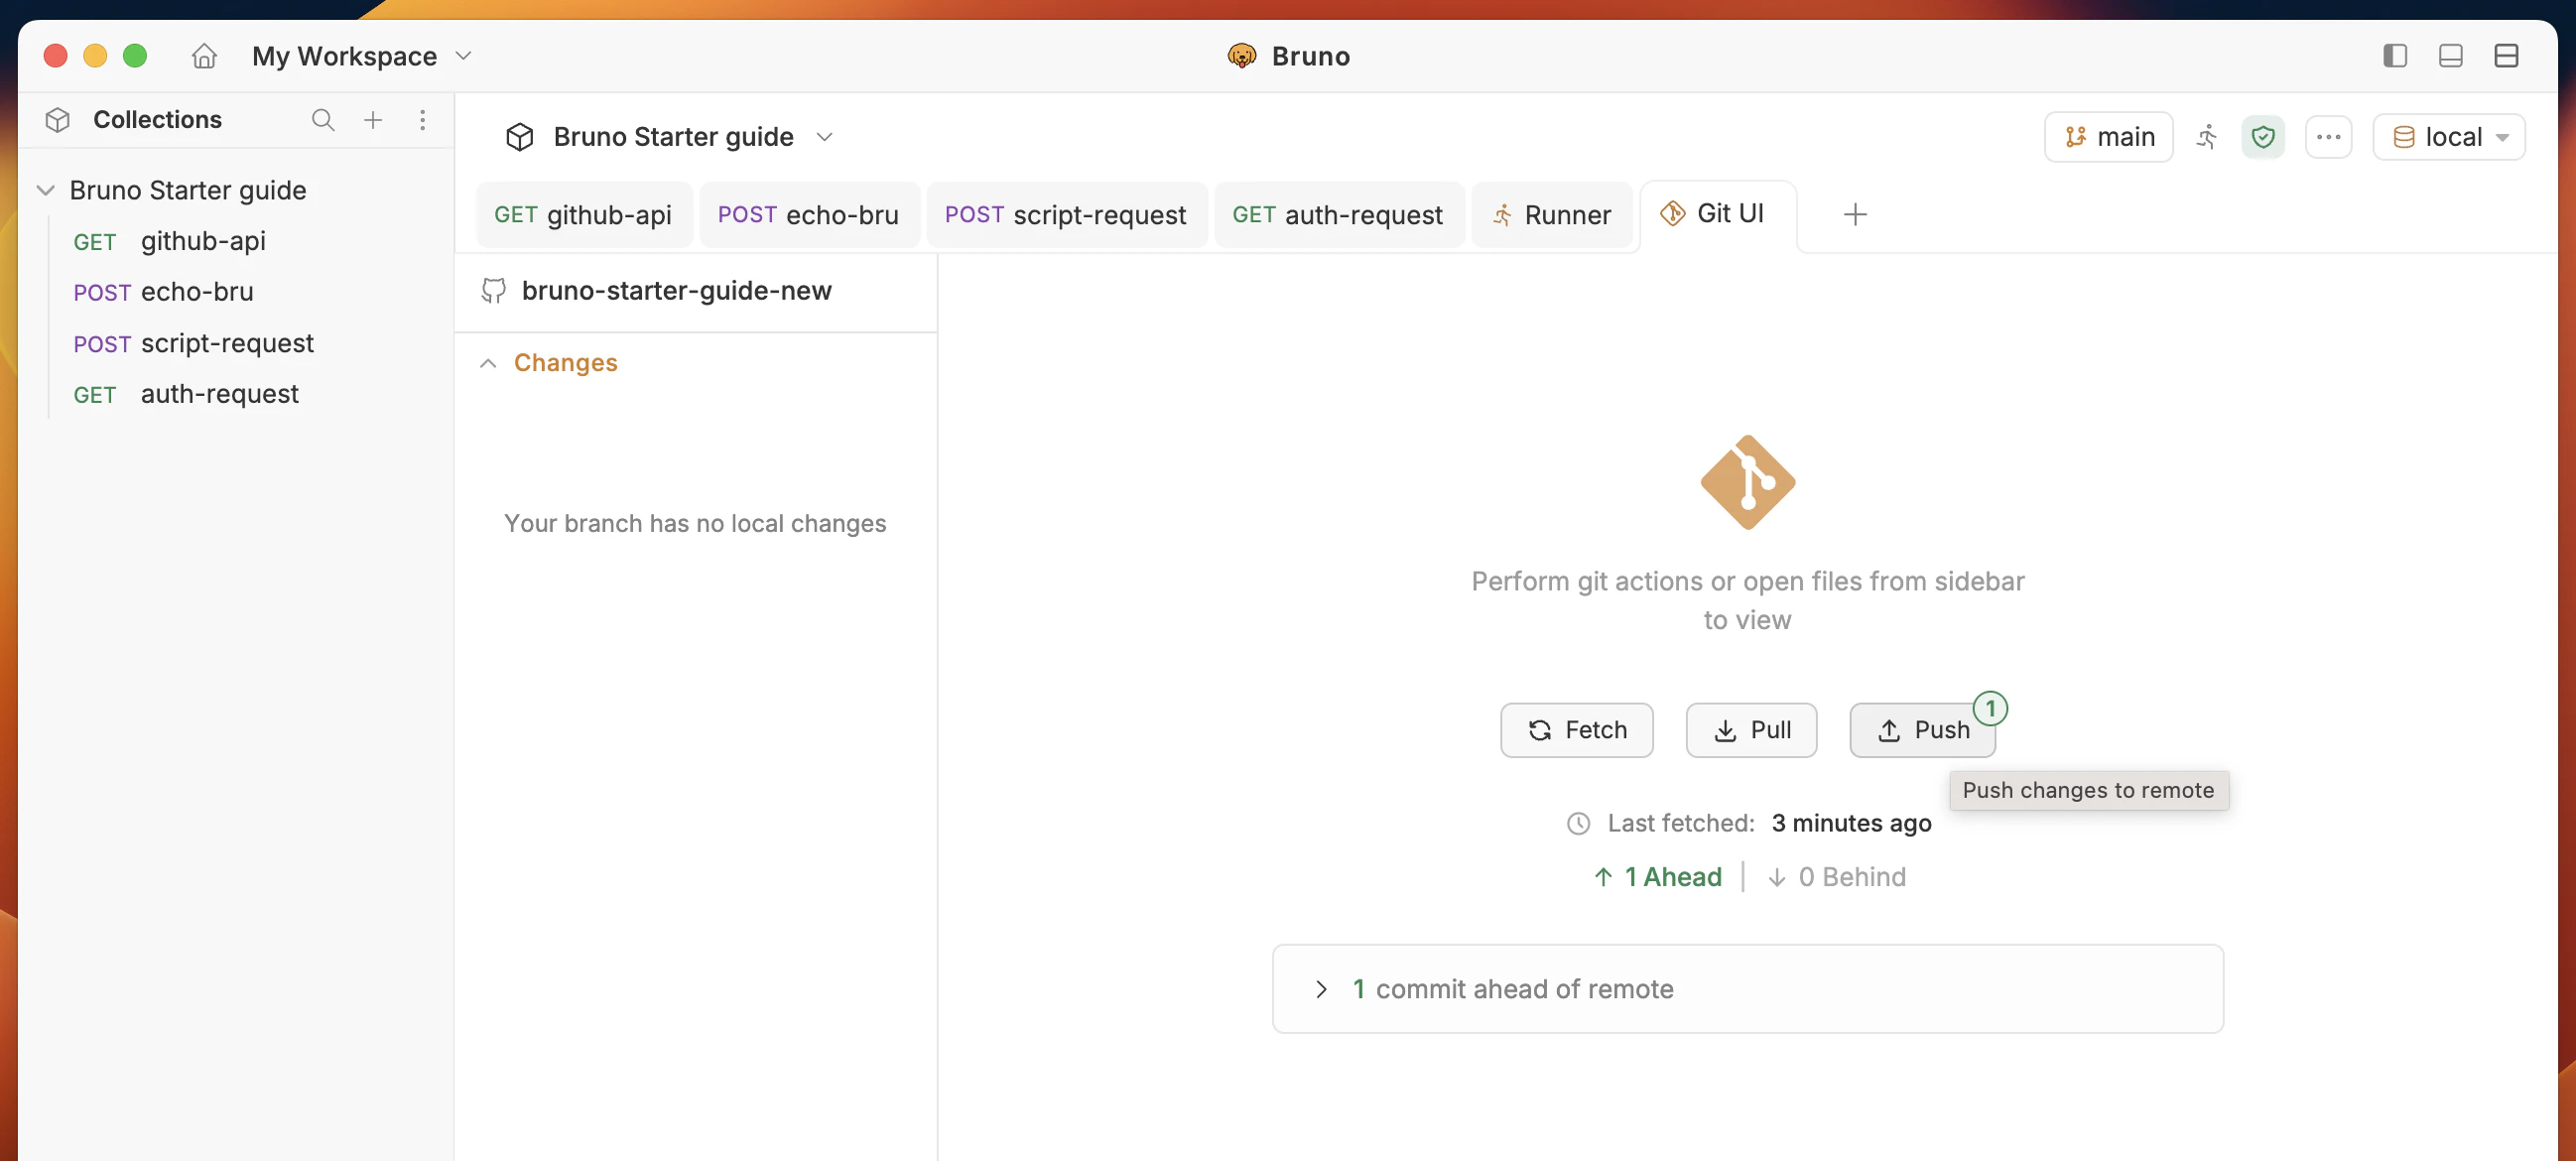Screen dimensions: 2576x1161
Task: Click the Fetch button
Action: [x=1576, y=730]
